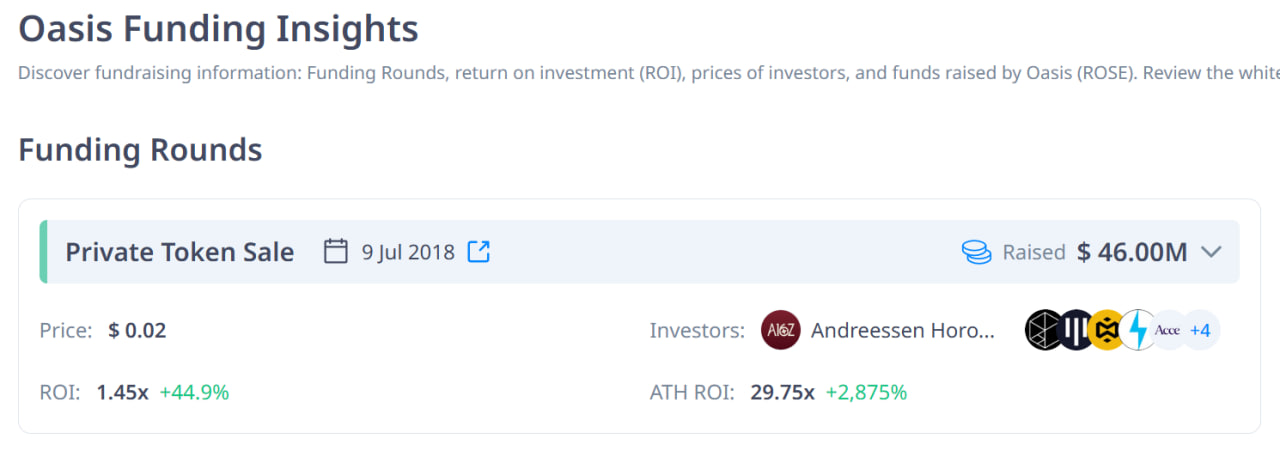Open the Andreessen Horo... investor link
Screen dimensions: 1280x451
click(x=903, y=330)
